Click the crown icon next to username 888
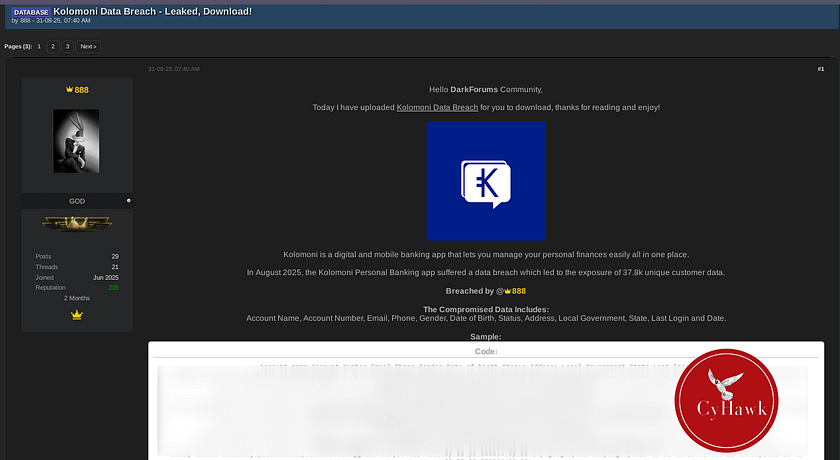This screenshot has width=840, height=460. tap(69, 89)
